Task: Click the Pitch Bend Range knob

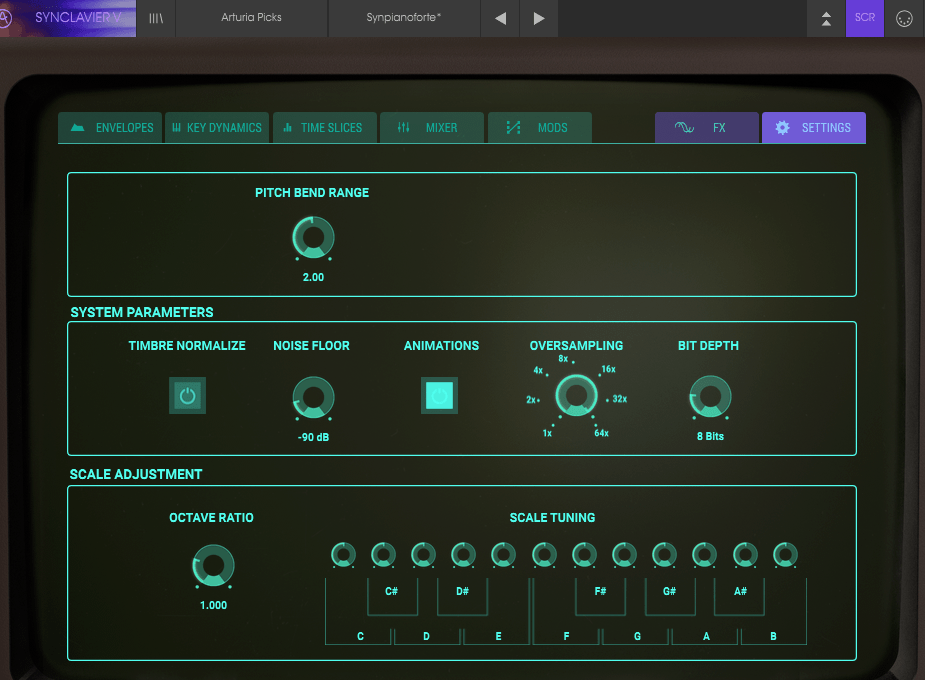Action: point(313,238)
